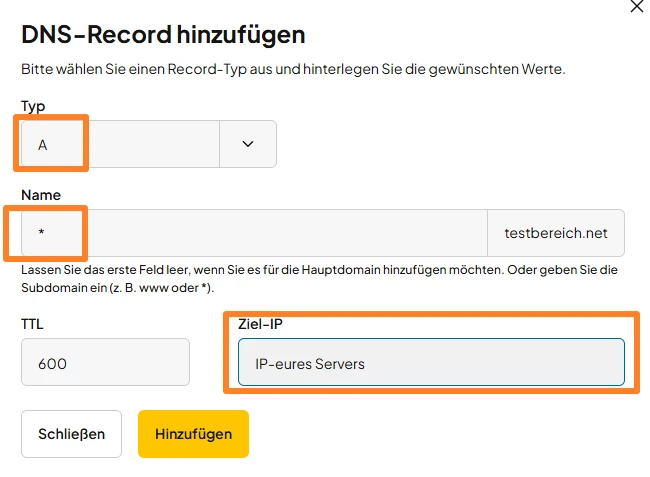This screenshot has height=477, width=650.
Task: Click the Ziel-IP label
Action: point(260,324)
